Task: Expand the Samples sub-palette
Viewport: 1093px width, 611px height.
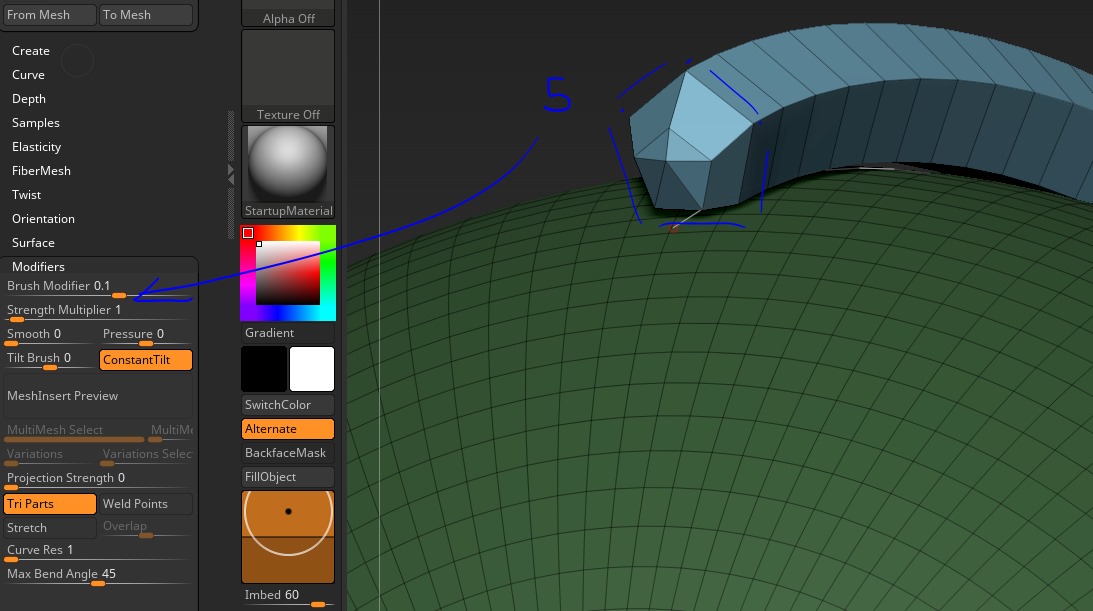Action: 36,123
